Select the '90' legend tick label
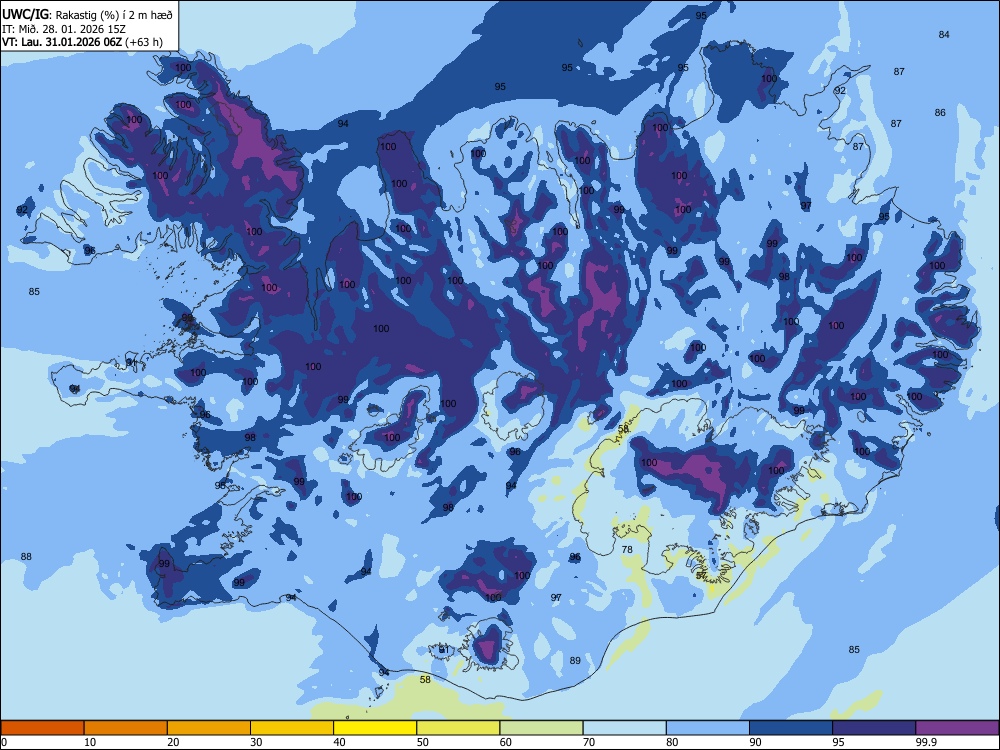Viewport: 1000px width, 750px height. pos(755,742)
